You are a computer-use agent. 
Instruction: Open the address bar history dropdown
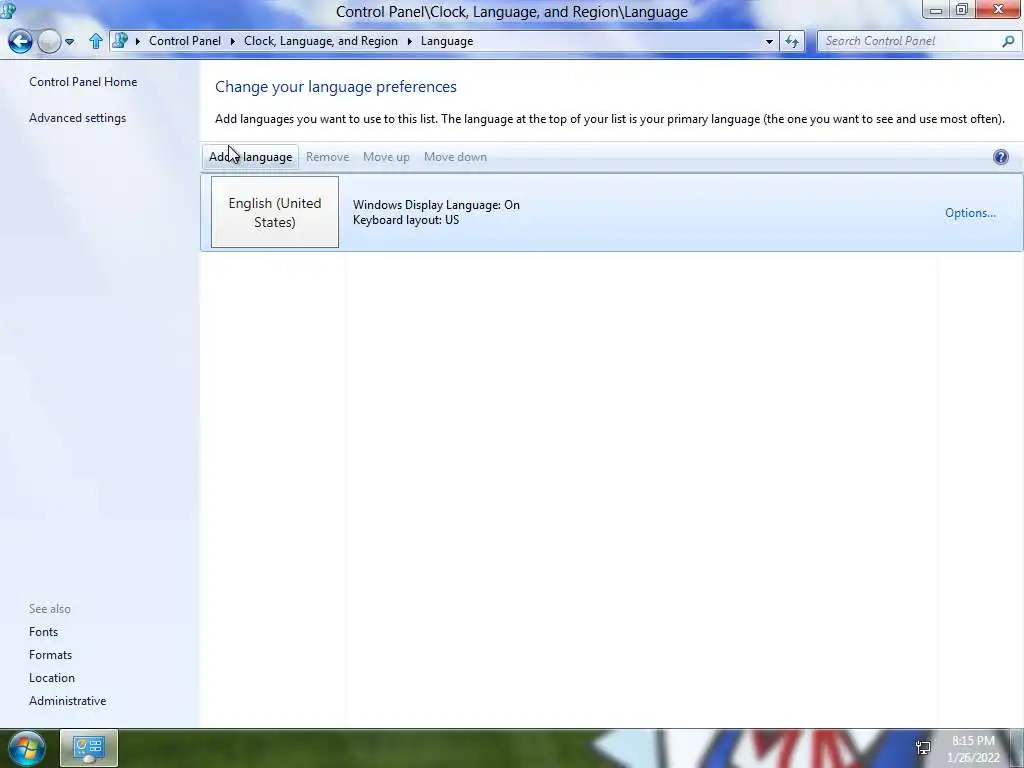[x=769, y=41]
